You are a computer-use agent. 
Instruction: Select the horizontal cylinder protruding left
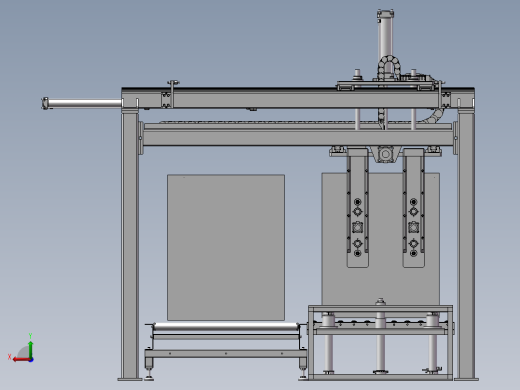82,103
